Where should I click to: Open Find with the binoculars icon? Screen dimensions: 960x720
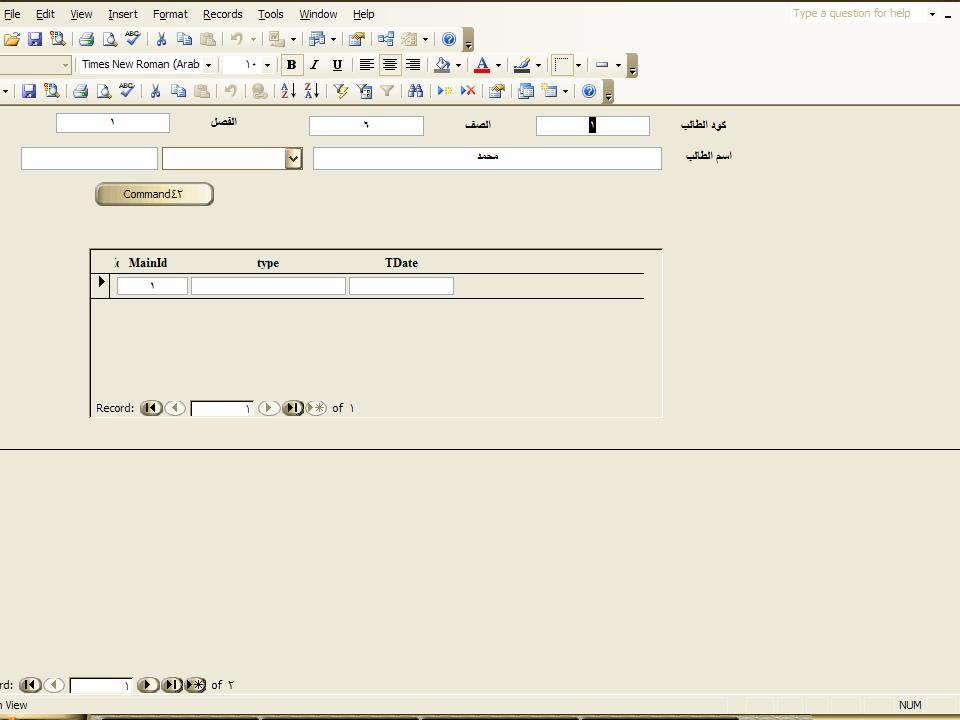[x=416, y=91]
